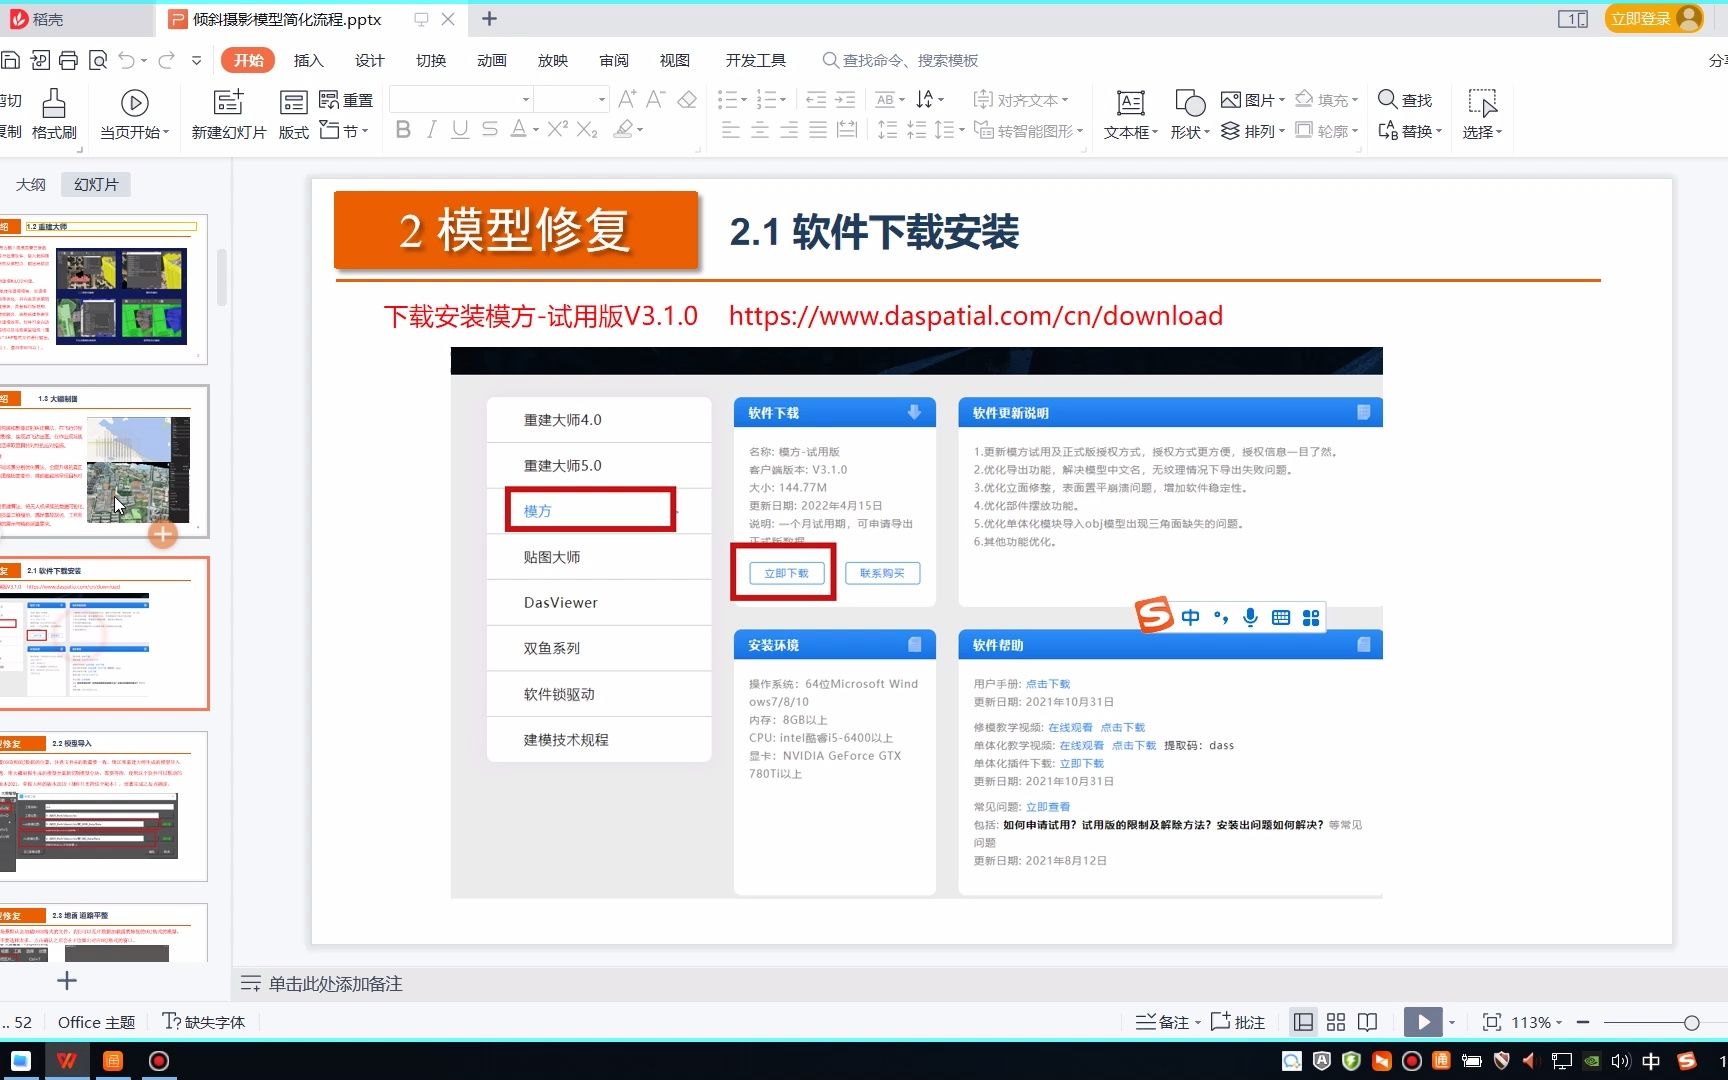The image size is (1728, 1080).
Task: Toggle Subscript formatting
Action: [x=587, y=129]
